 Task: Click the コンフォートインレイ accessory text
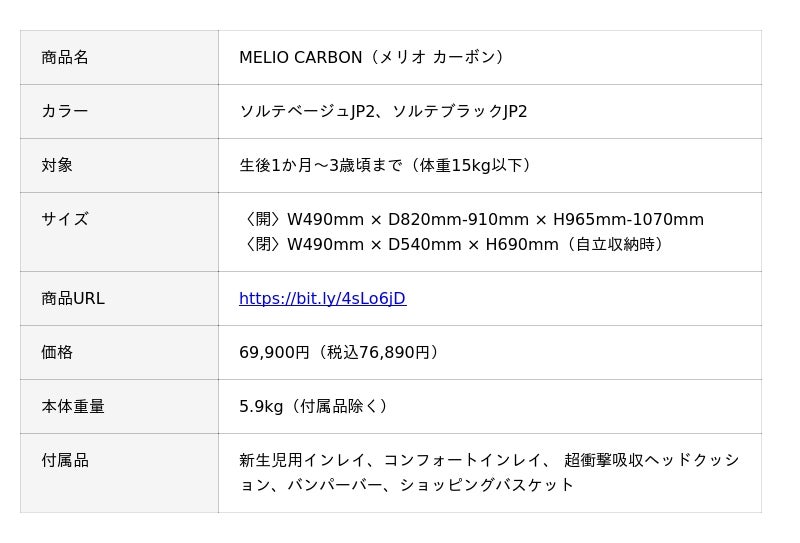tap(463, 461)
